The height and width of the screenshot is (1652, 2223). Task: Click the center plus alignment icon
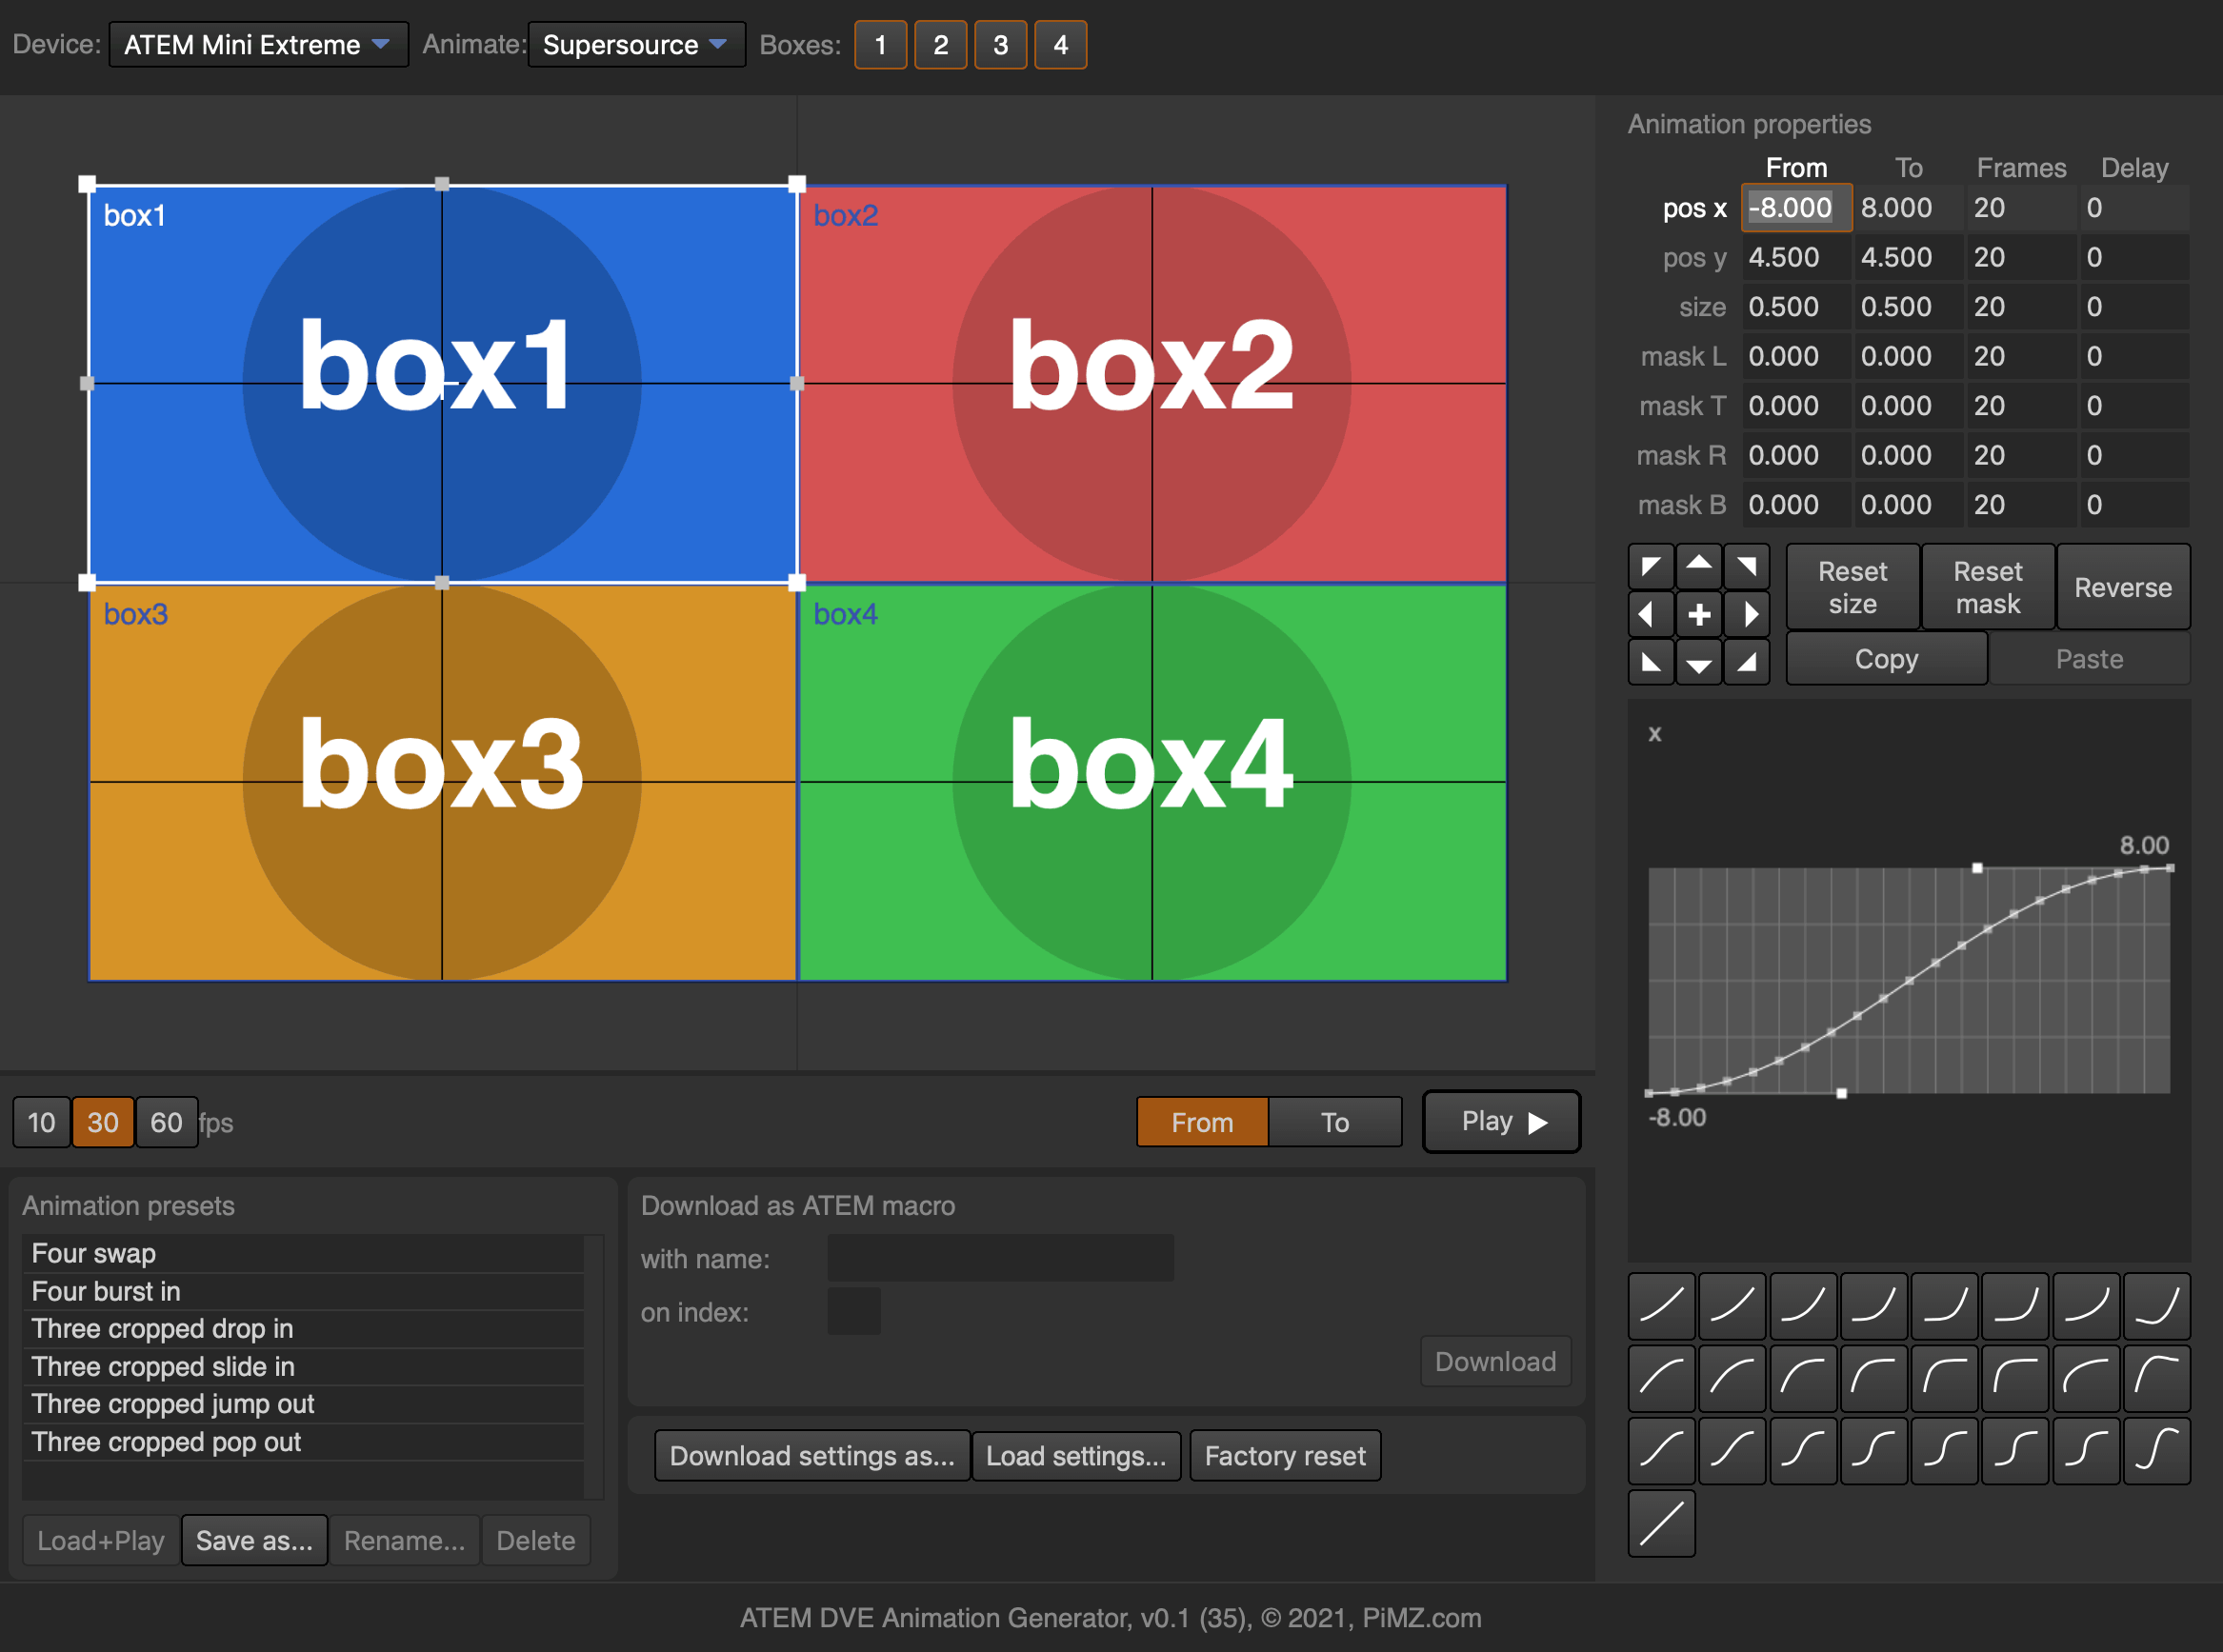pyautogui.click(x=1698, y=614)
